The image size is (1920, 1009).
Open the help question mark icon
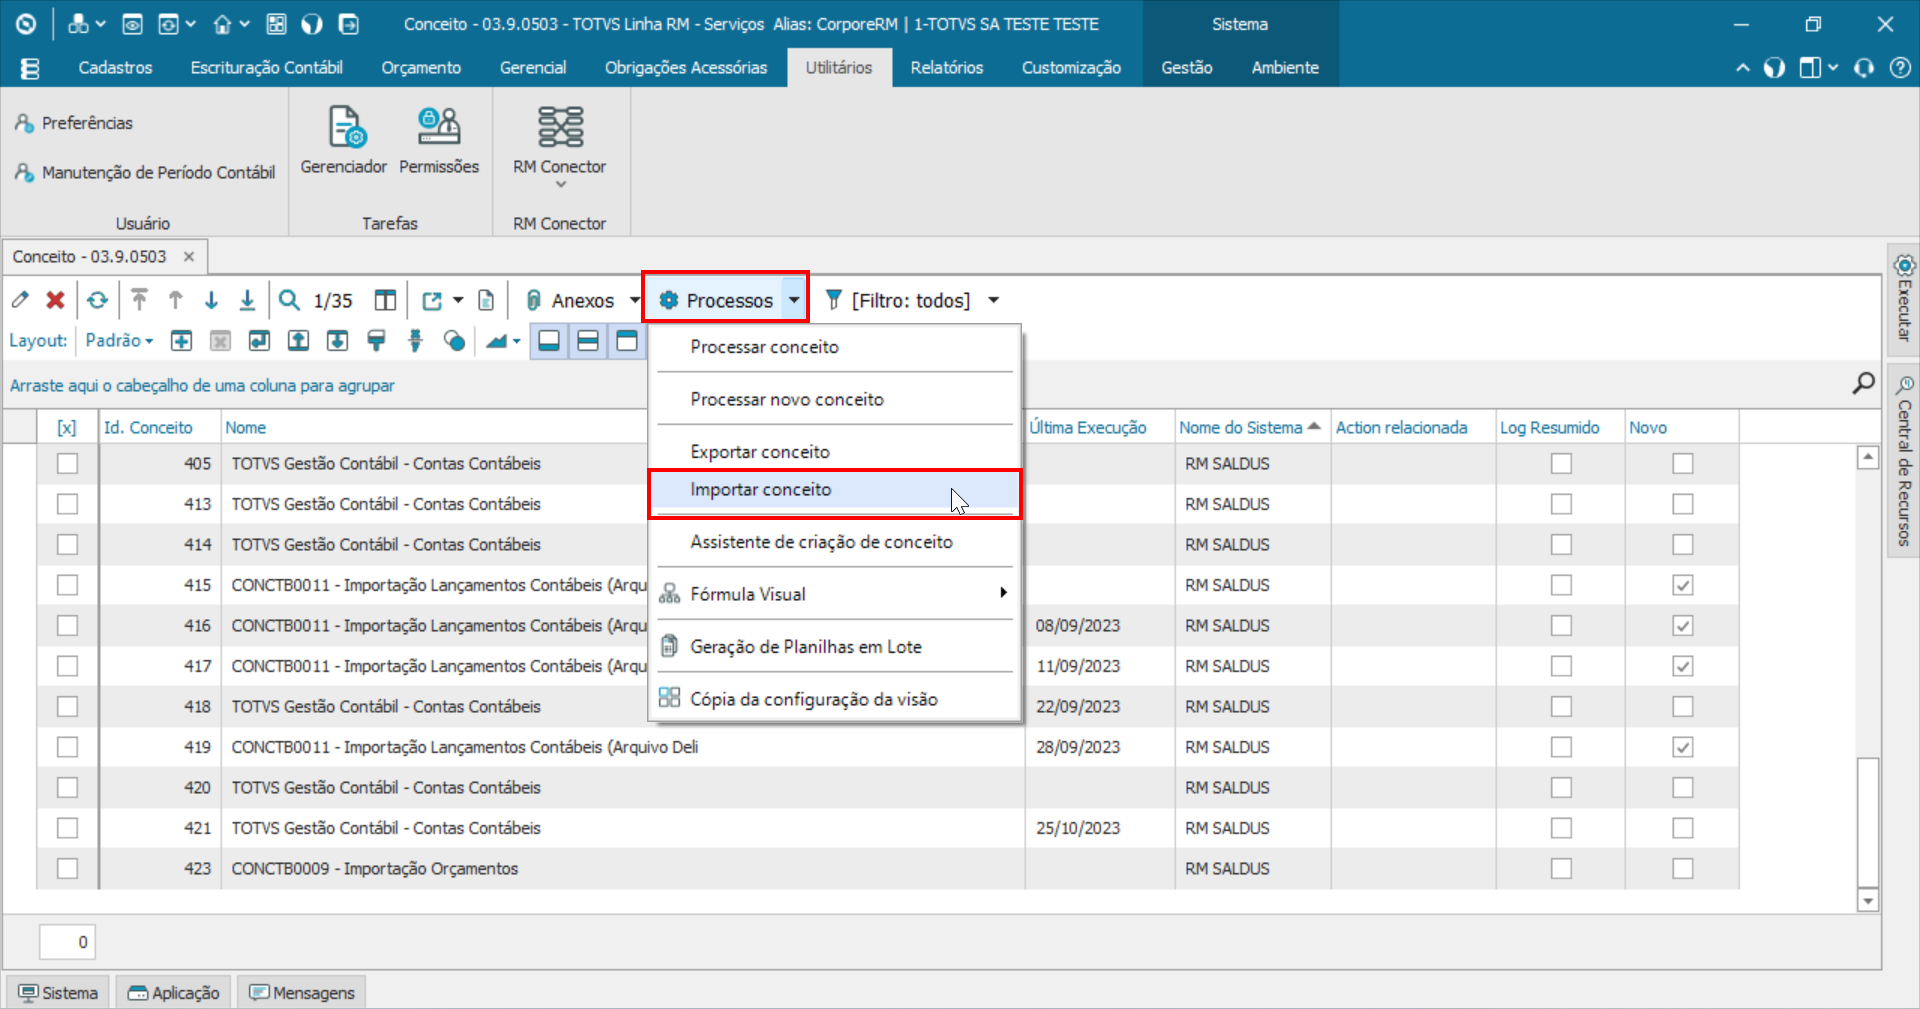click(x=1899, y=68)
